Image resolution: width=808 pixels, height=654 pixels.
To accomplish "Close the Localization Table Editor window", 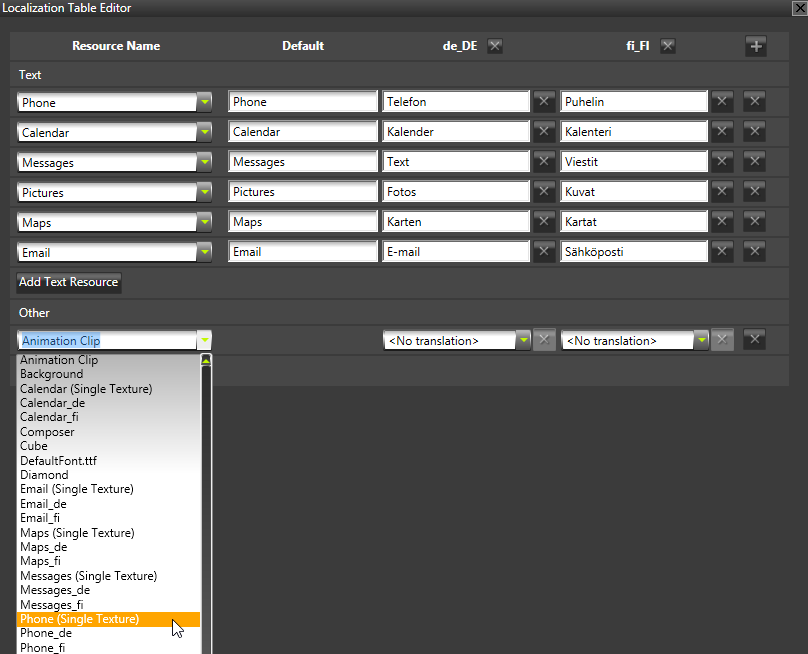I will [x=796, y=8].
